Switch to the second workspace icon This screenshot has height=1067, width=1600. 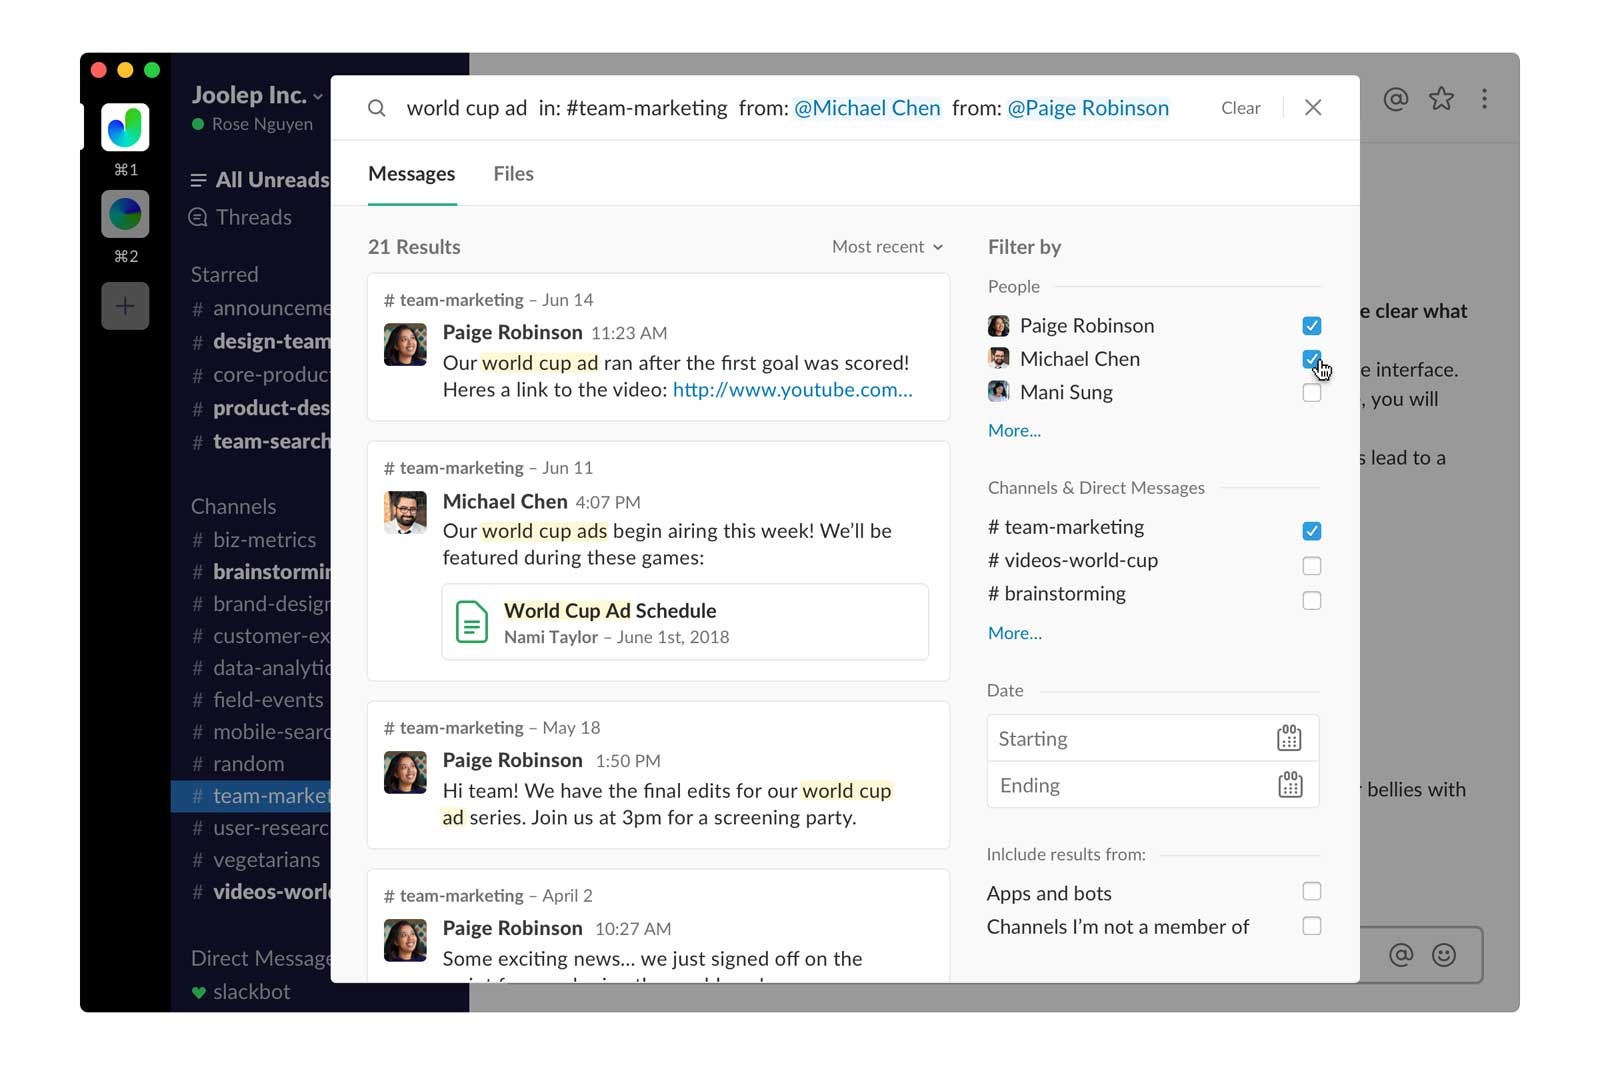[x=125, y=214]
